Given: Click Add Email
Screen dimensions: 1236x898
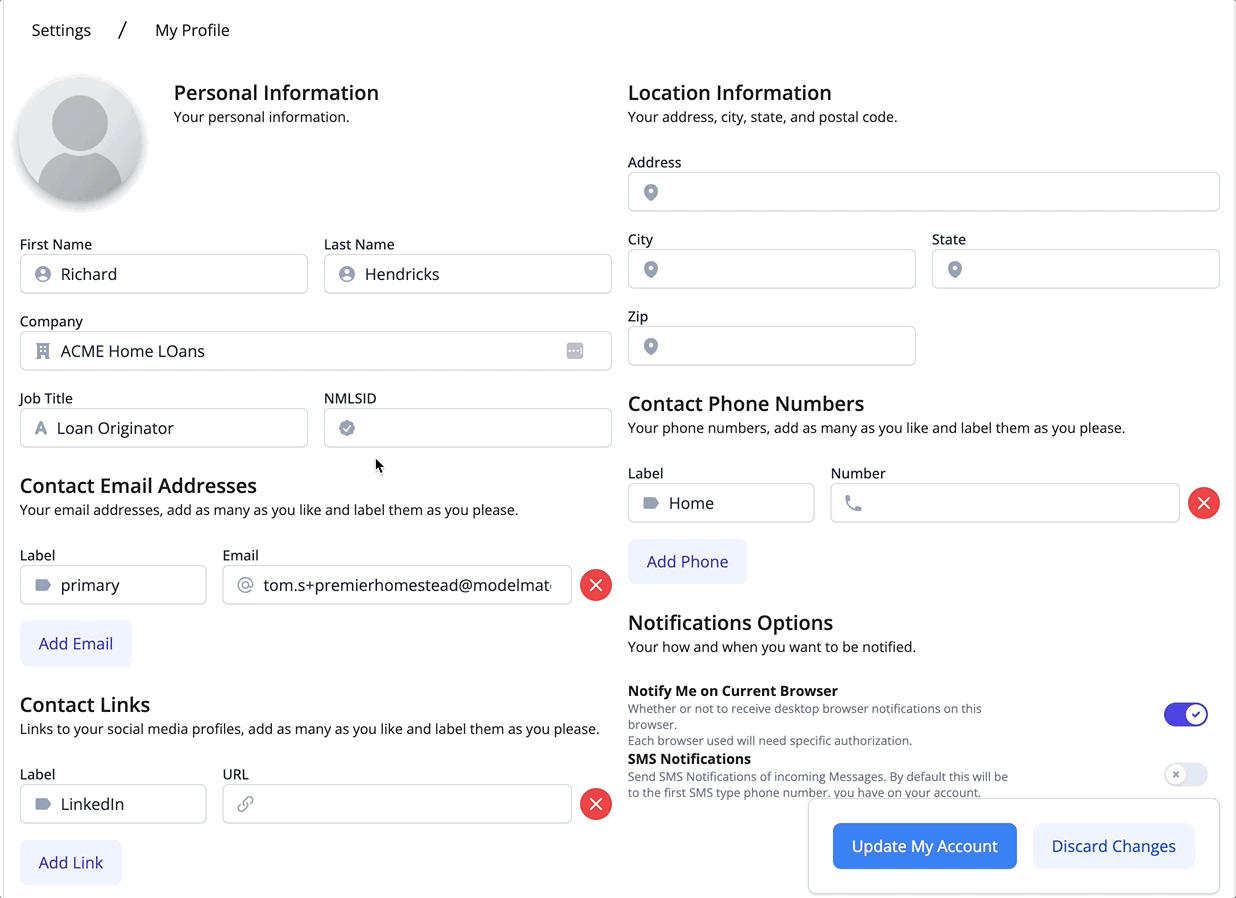Looking at the screenshot, I should click(76, 643).
